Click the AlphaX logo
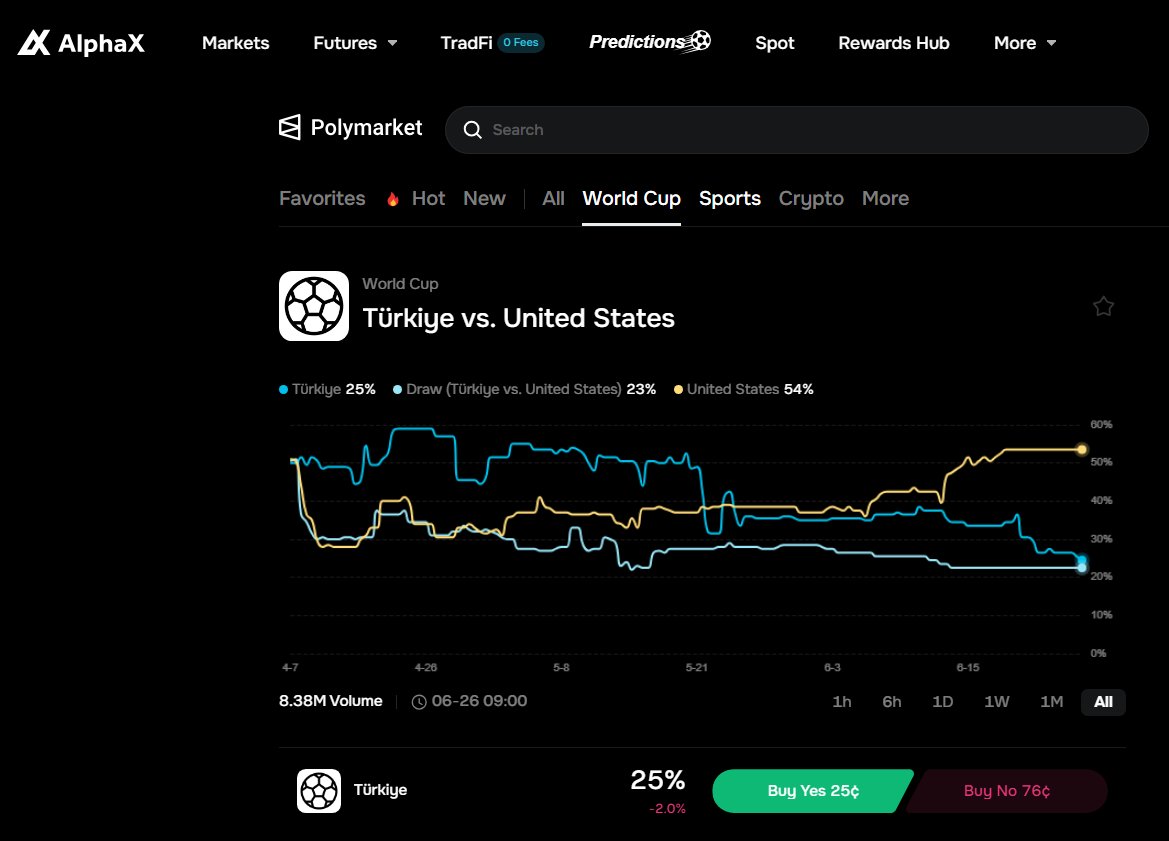1169x841 pixels. tap(81, 42)
